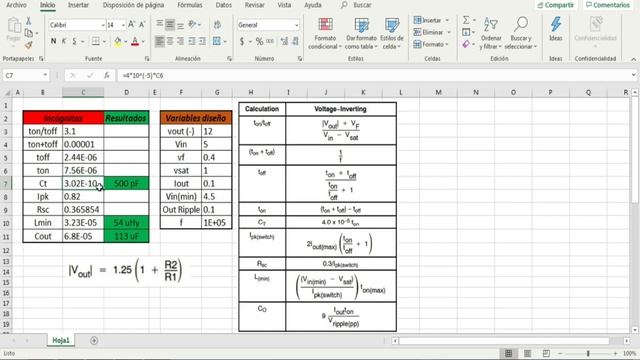This screenshot has width=640, height=360.
Task: Open the font size dropdown
Action: [x=123, y=25]
